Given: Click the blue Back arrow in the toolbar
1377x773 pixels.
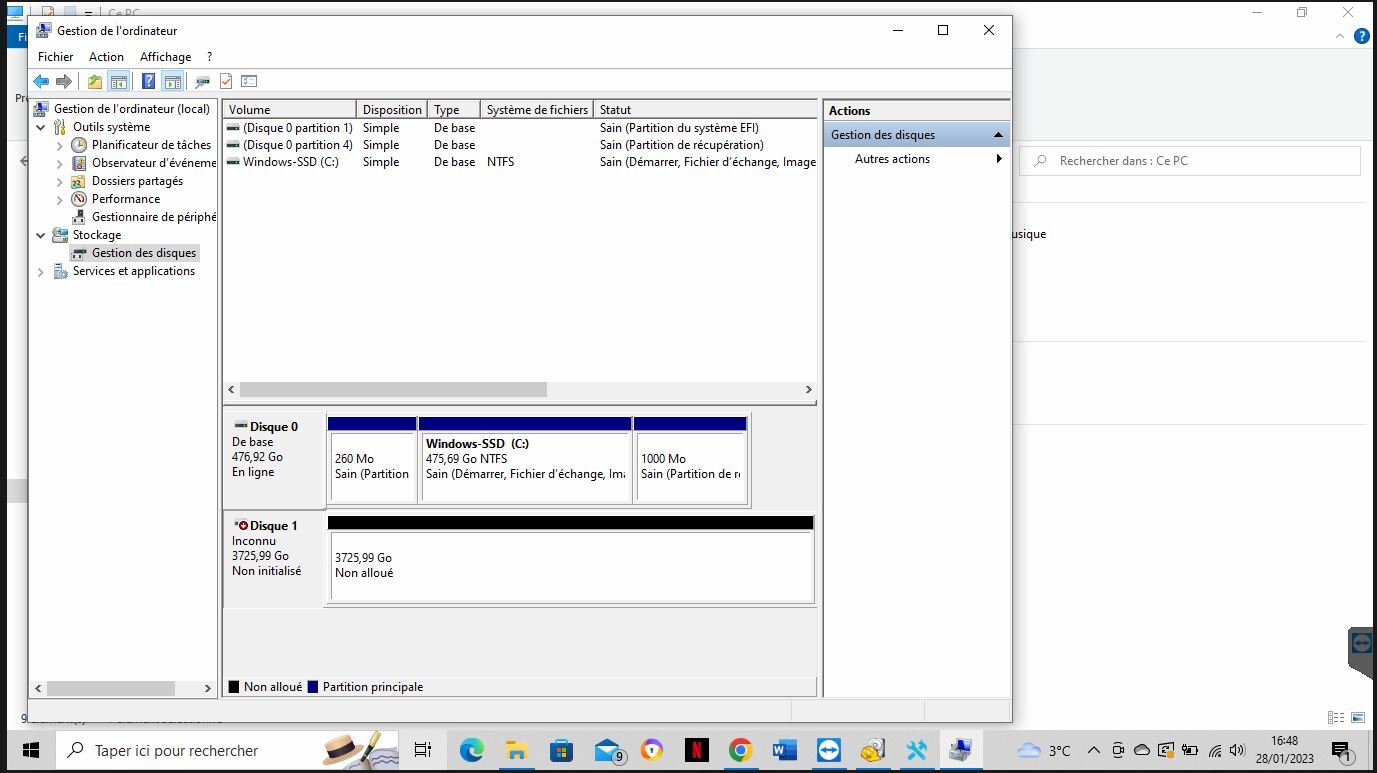Looking at the screenshot, I should (41, 81).
